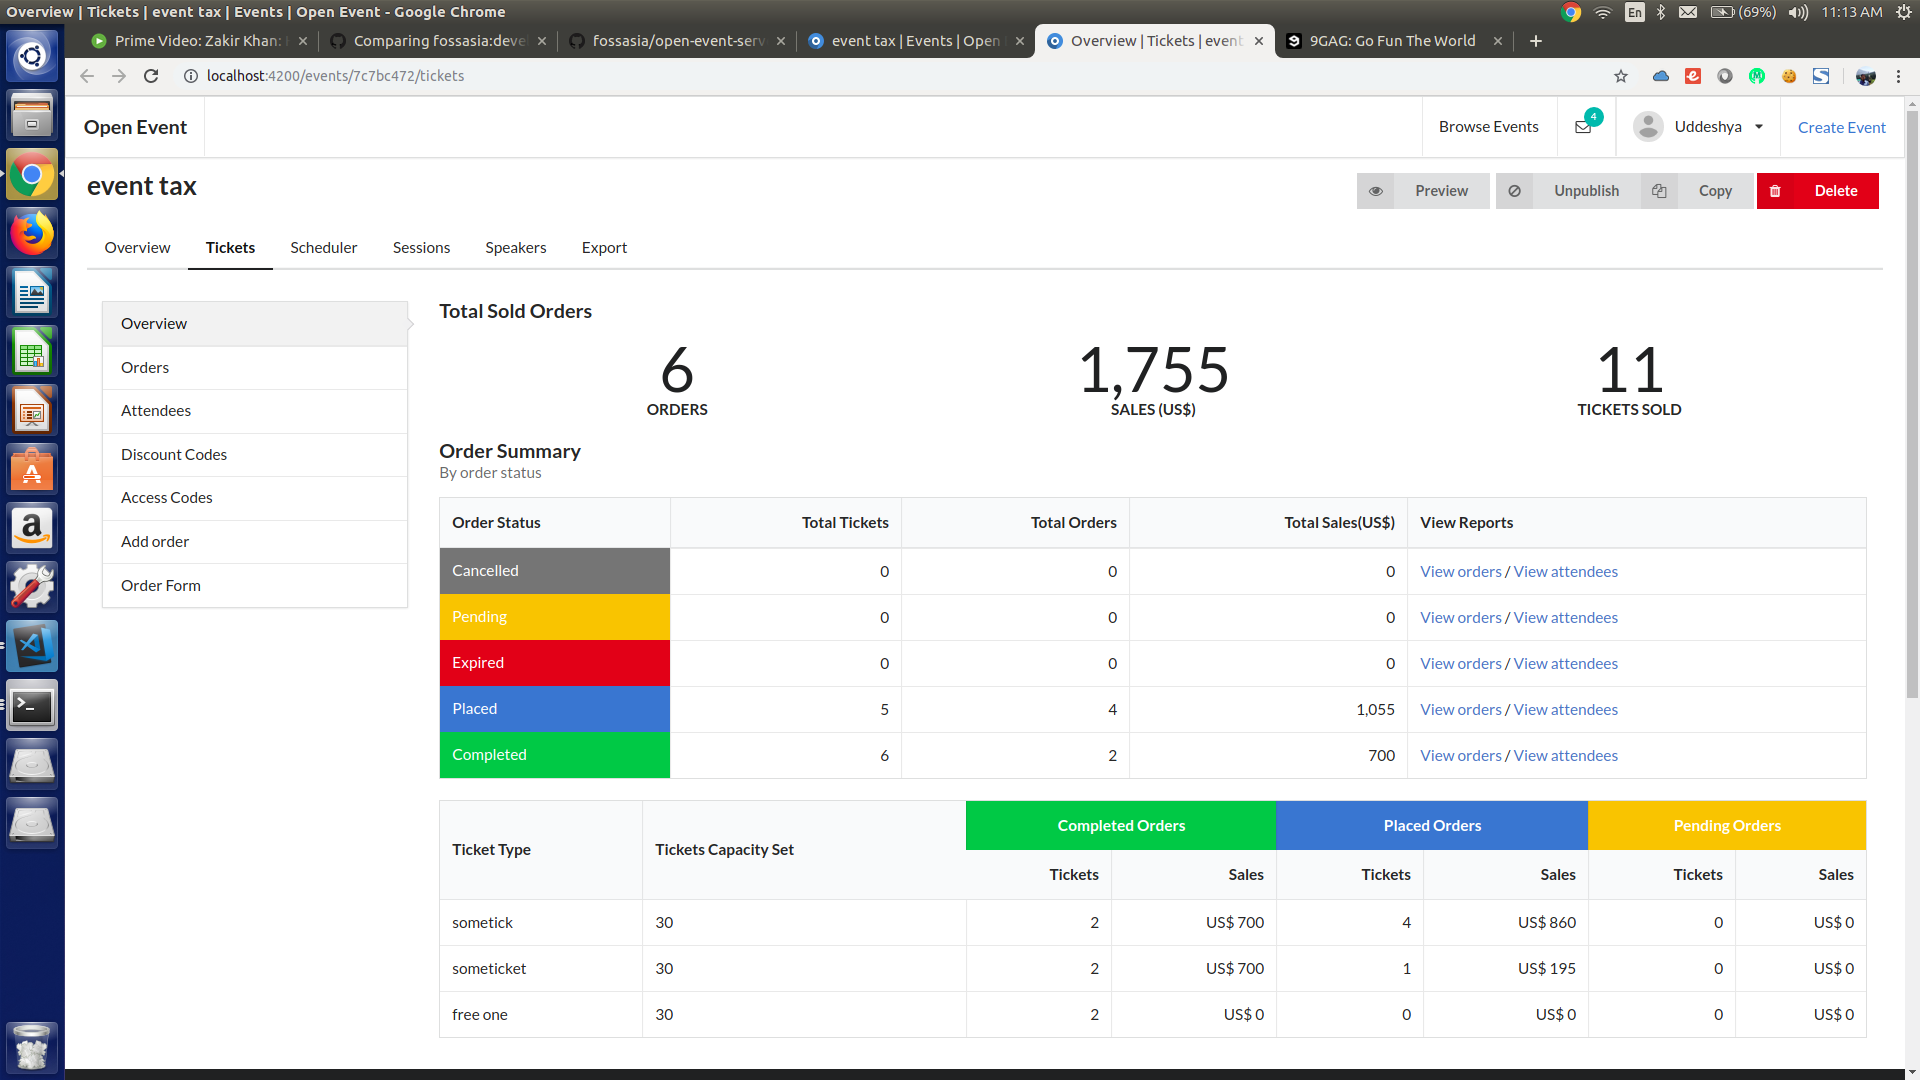The width and height of the screenshot is (1920, 1080).
Task: Open Discount Codes in sidebar
Action: point(174,454)
